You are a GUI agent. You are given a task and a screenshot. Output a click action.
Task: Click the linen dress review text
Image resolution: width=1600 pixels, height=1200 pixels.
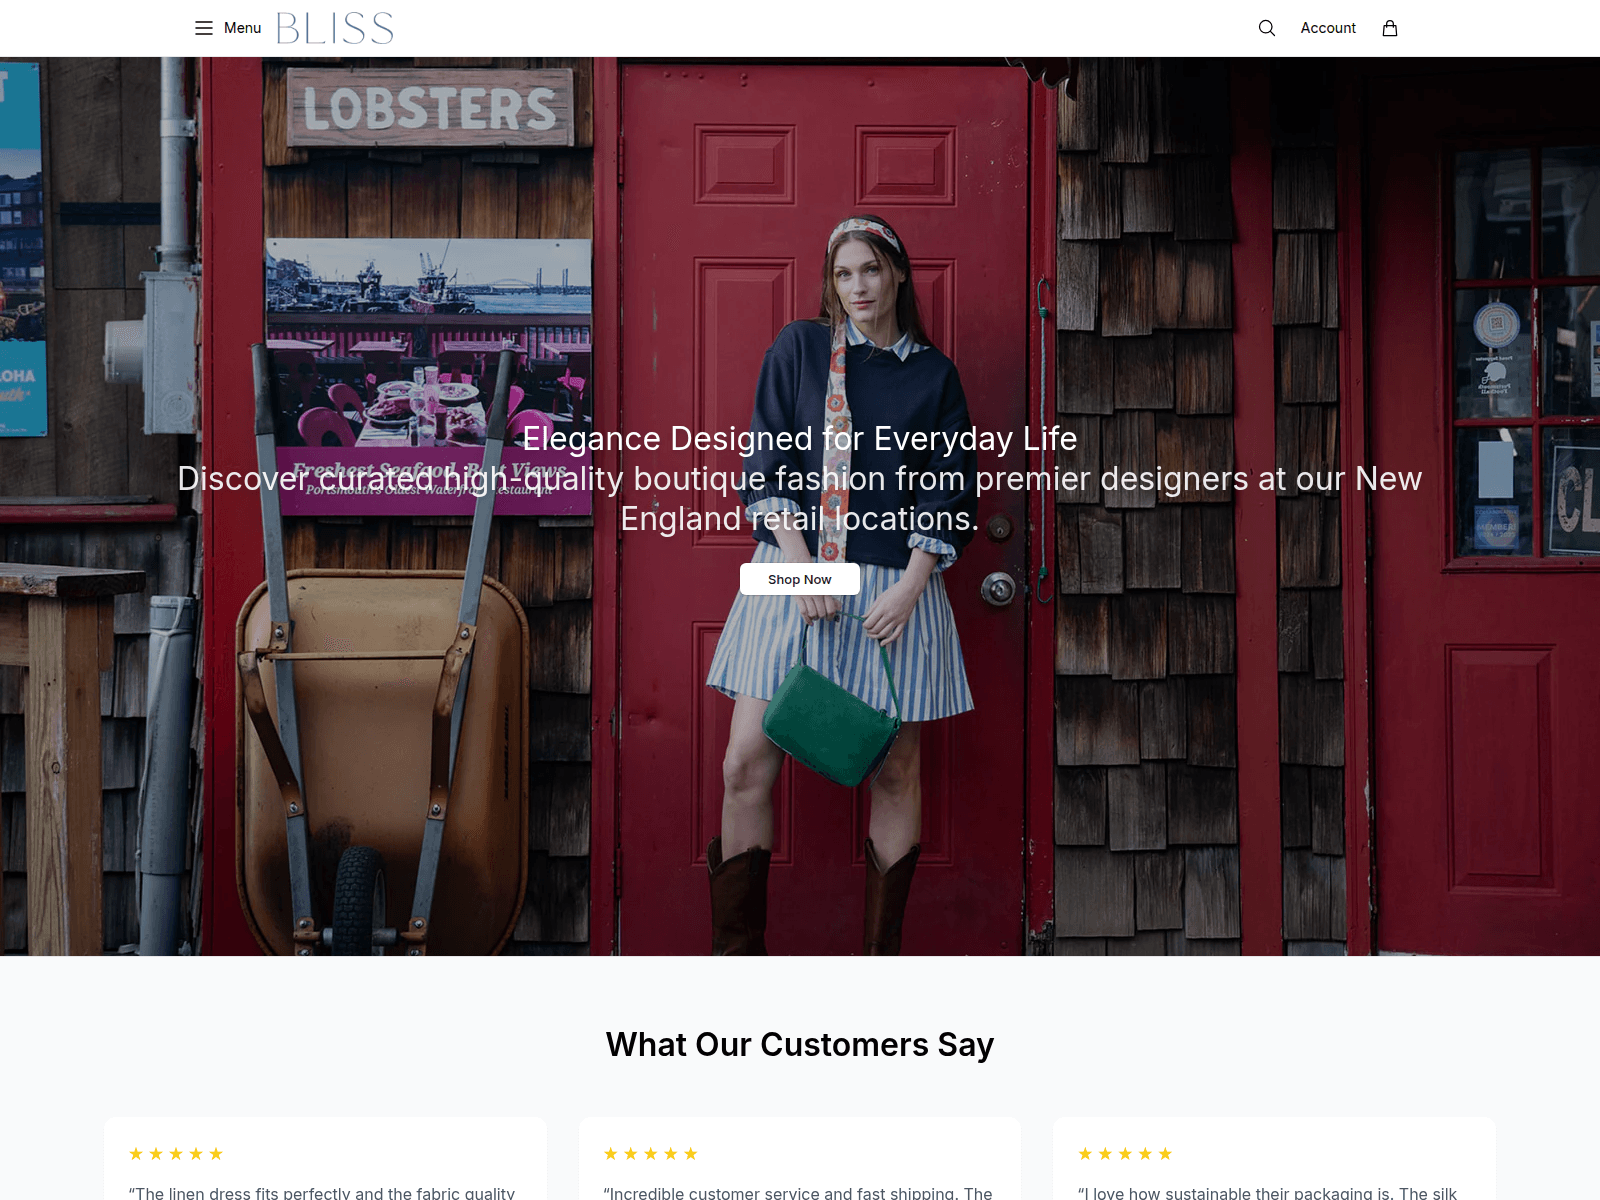click(x=322, y=1192)
